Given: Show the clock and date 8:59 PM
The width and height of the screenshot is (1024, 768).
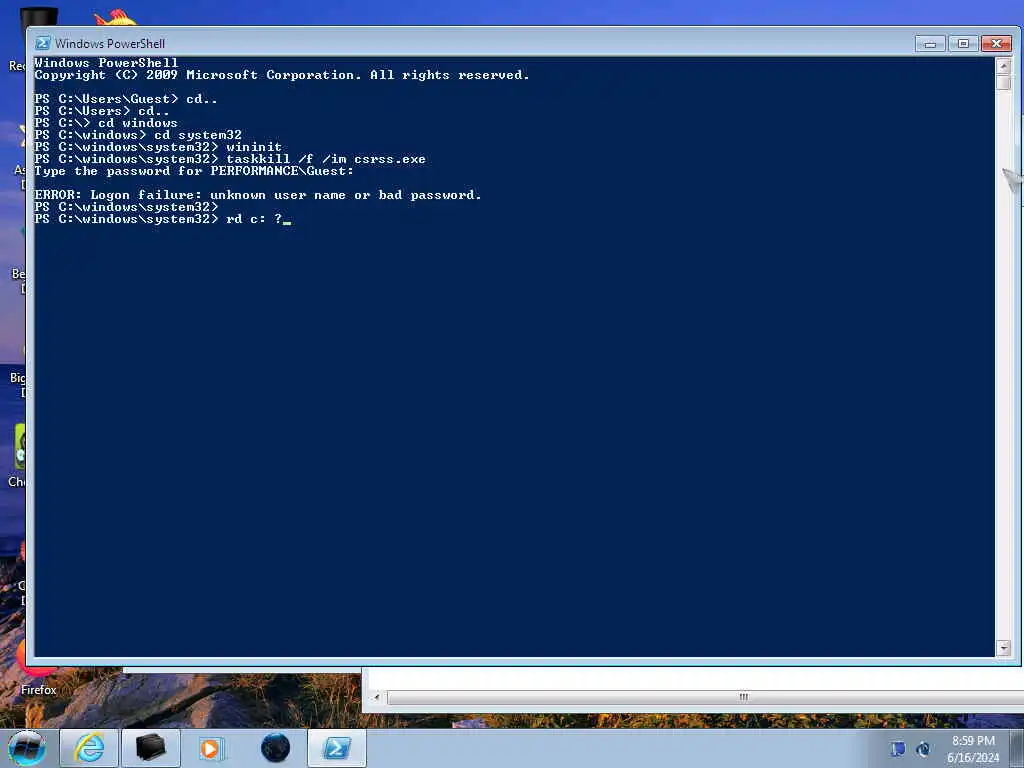Looking at the screenshot, I should [x=973, y=749].
